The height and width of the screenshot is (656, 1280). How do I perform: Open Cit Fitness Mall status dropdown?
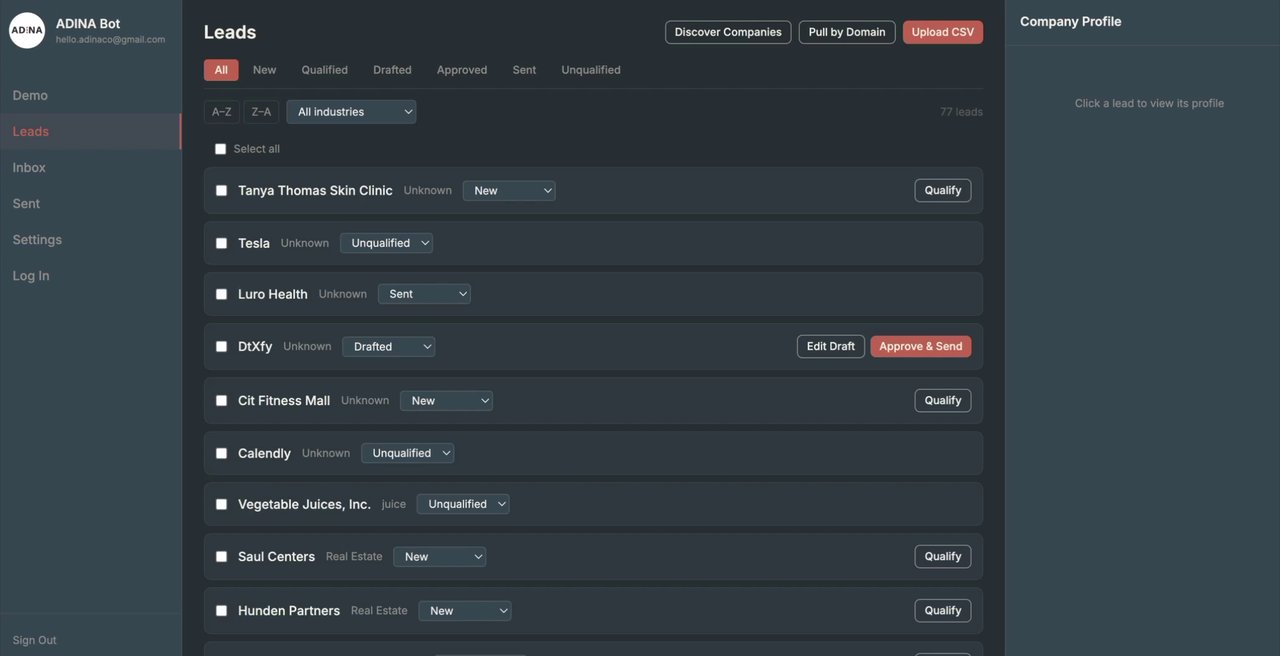(446, 400)
